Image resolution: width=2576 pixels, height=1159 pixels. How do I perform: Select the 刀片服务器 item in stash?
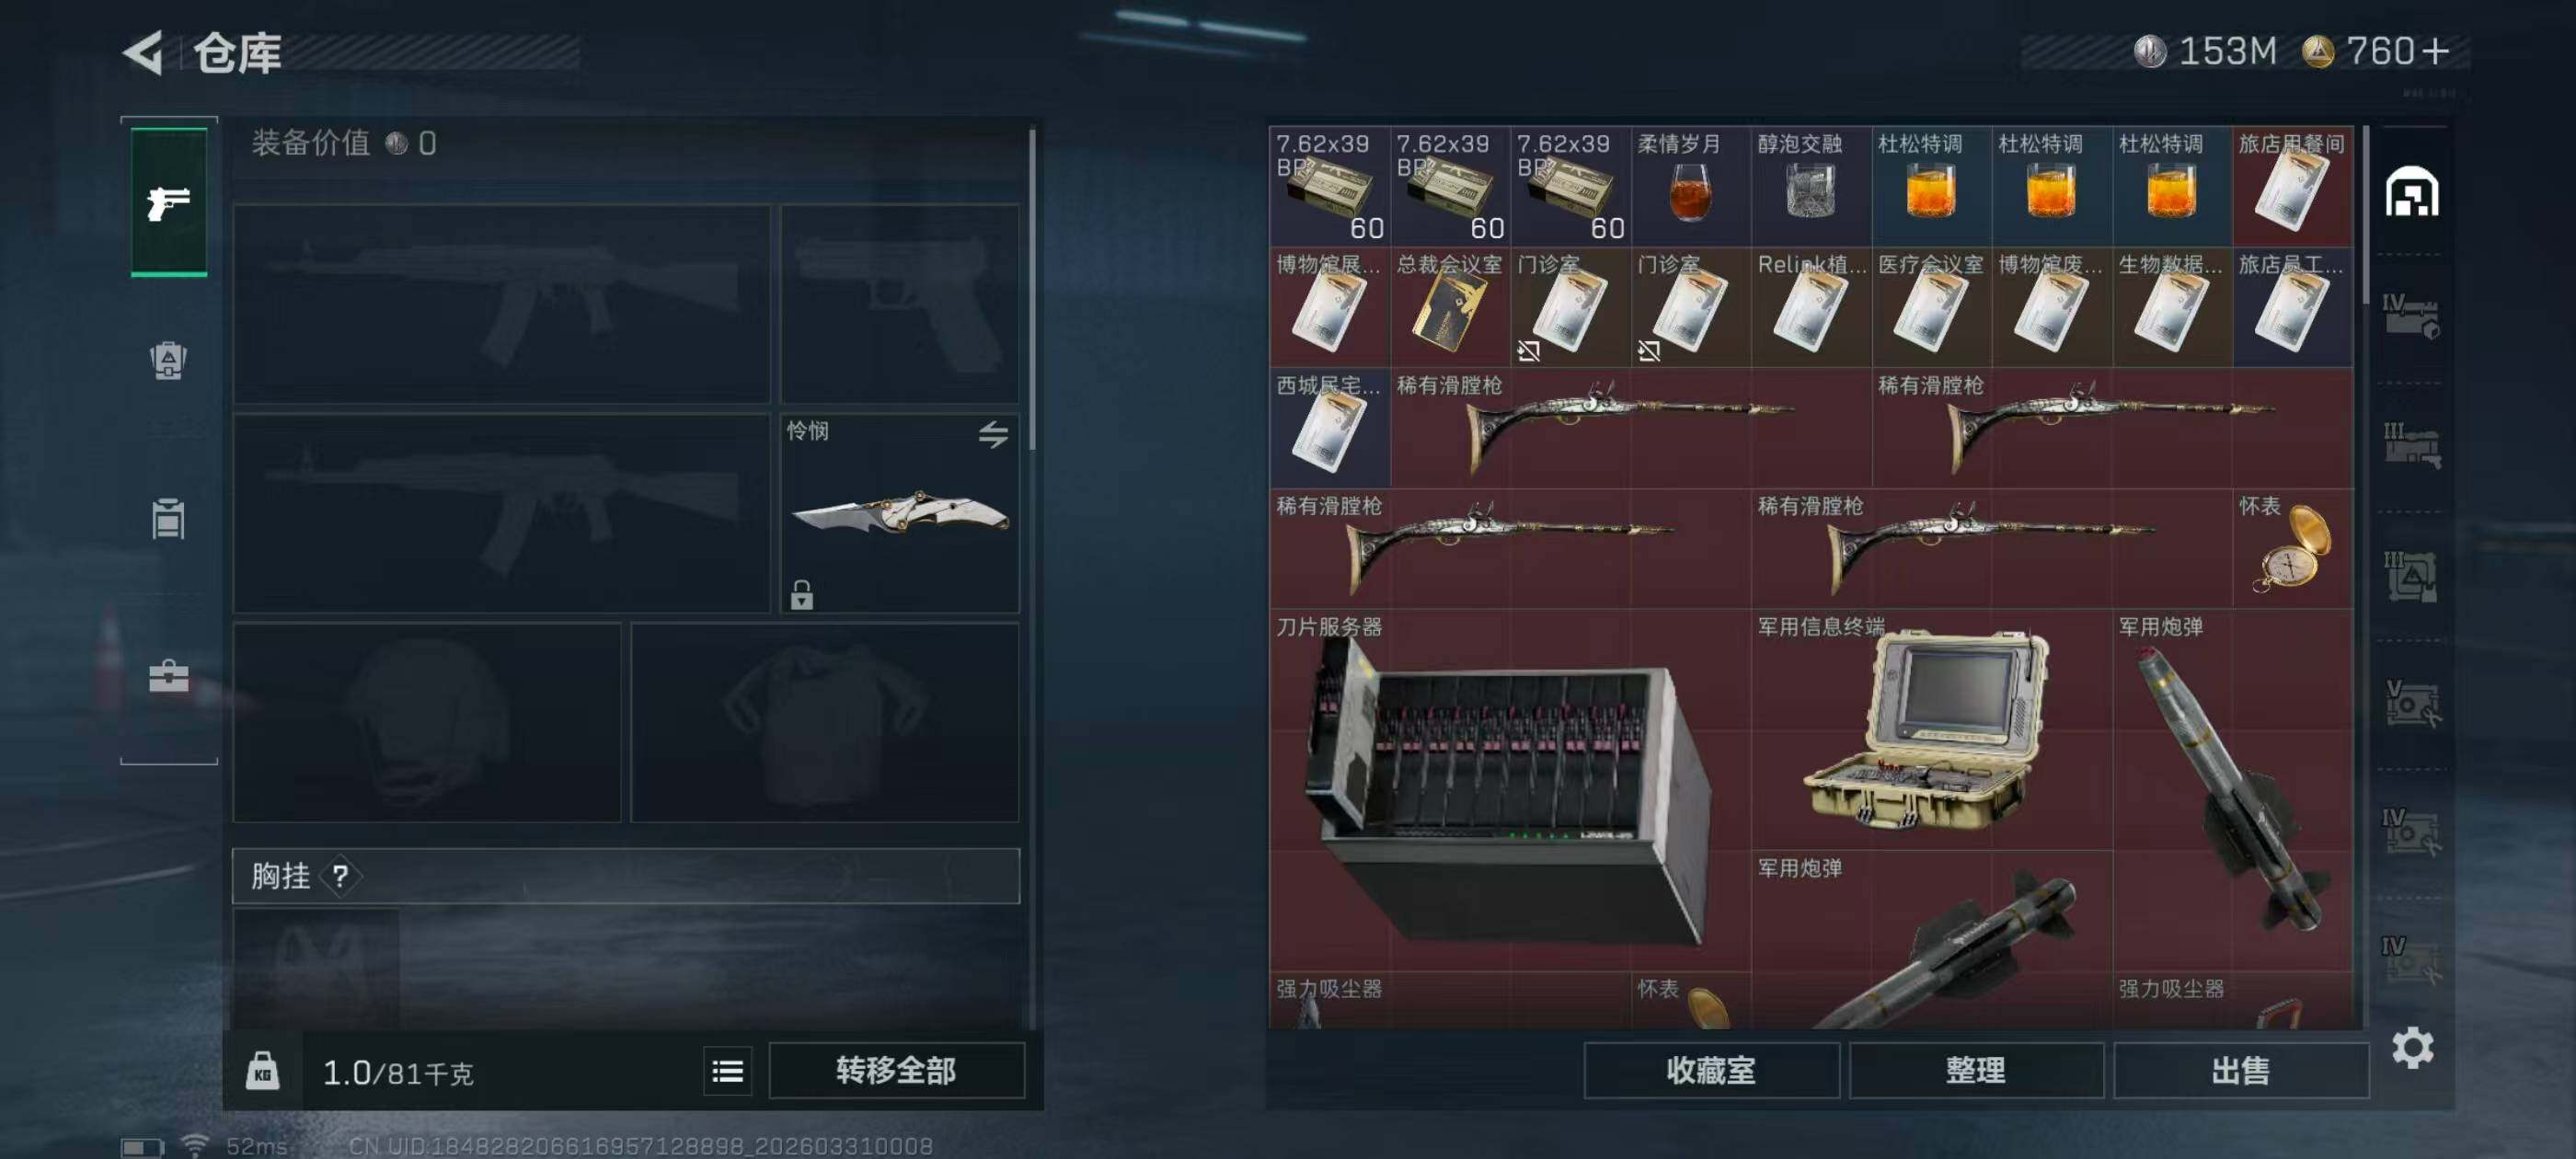click(1510, 790)
